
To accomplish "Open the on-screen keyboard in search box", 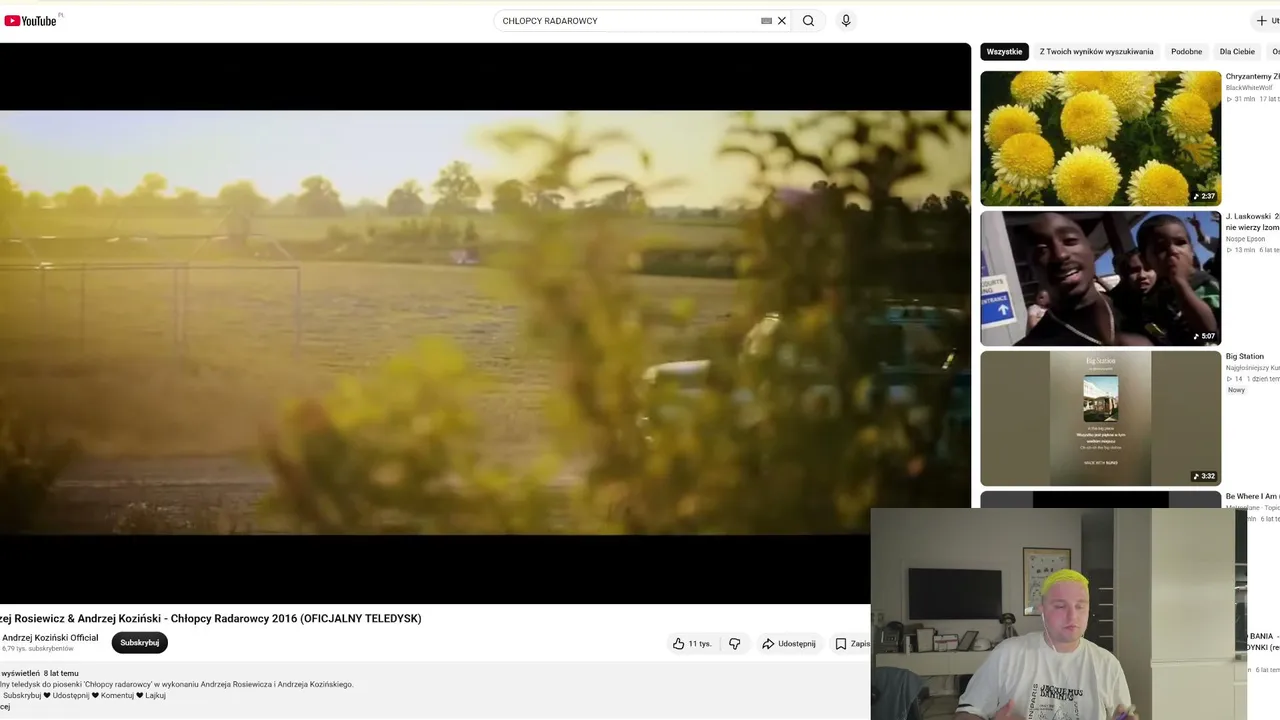I will pos(766,21).
